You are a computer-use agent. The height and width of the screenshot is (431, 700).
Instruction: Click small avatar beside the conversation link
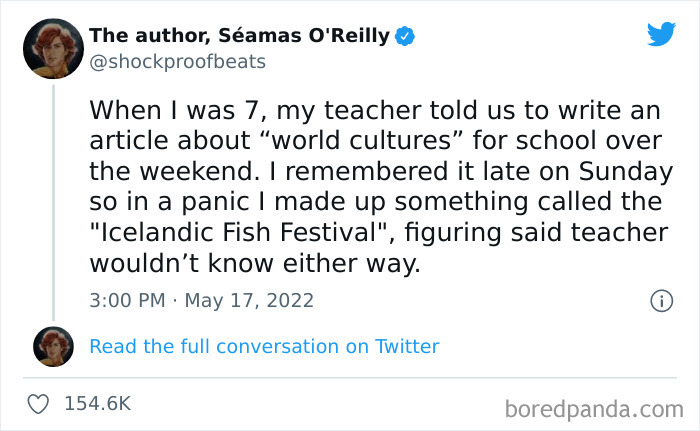[x=54, y=346]
